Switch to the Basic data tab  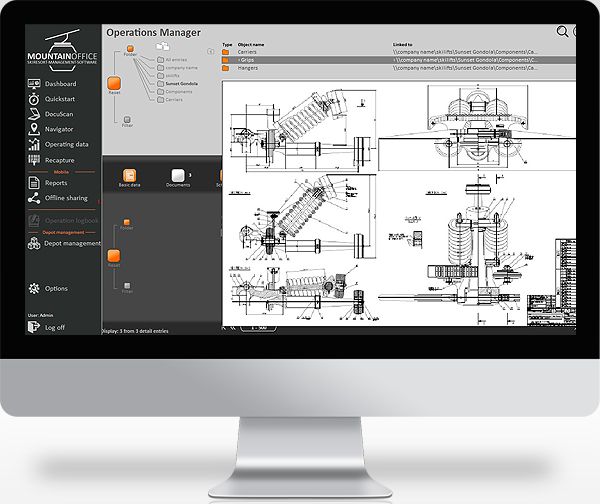[x=130, y=178]
